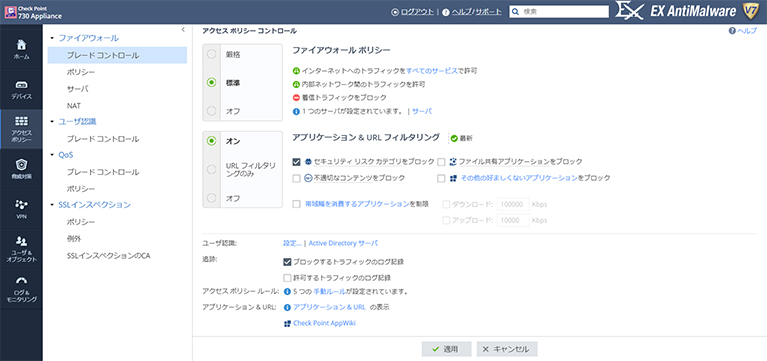Click the 不適切なコンテンツ icon
This screenshot has height=361, width=767.
308,178
